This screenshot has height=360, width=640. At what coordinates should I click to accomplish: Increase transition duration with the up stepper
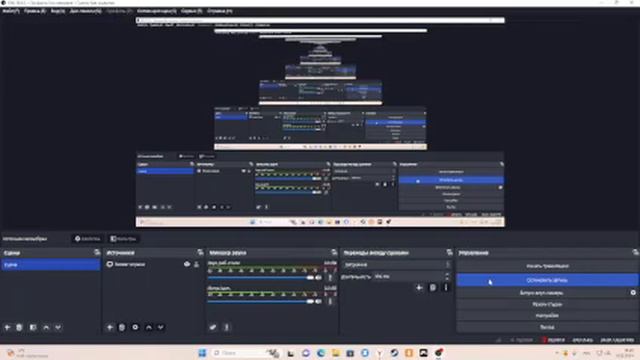click(x=447, y=274)
